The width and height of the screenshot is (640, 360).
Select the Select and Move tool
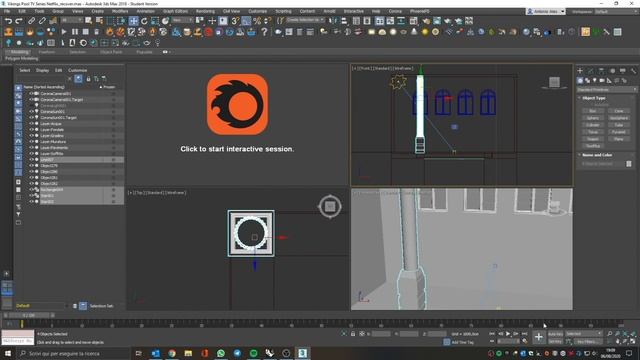[133, 21]
